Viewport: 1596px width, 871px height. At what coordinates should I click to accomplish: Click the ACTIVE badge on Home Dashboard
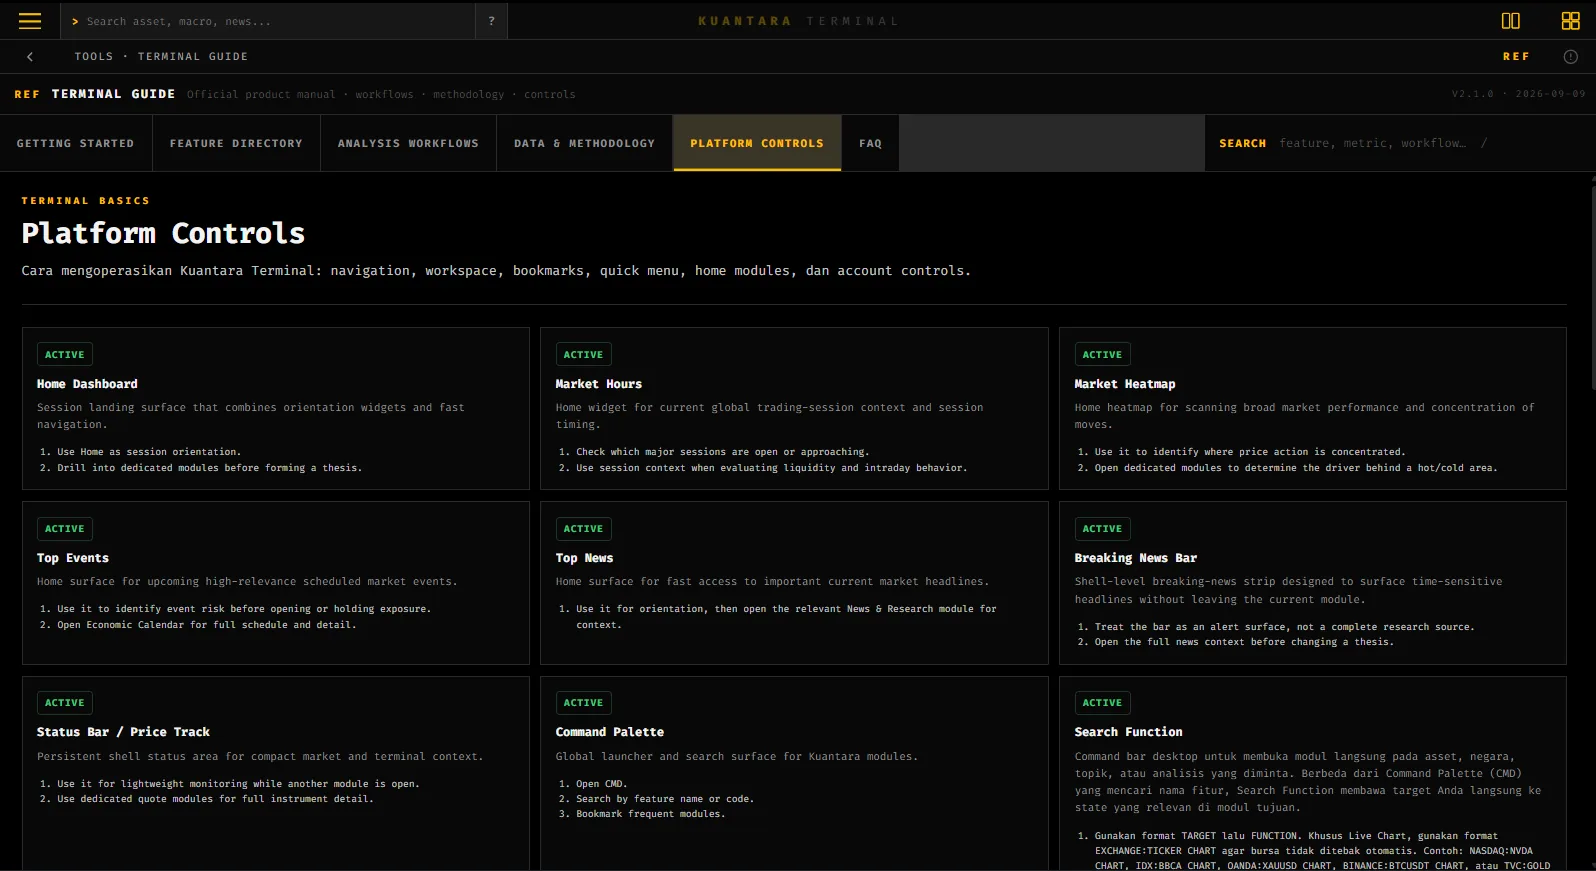(65, 355)
